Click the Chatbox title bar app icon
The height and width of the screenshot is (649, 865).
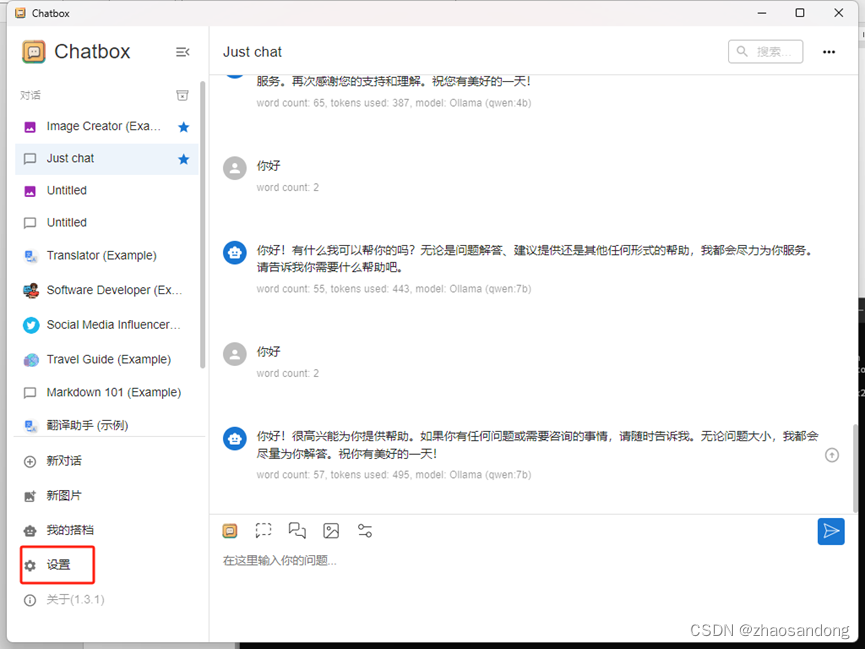pos(20,13)
